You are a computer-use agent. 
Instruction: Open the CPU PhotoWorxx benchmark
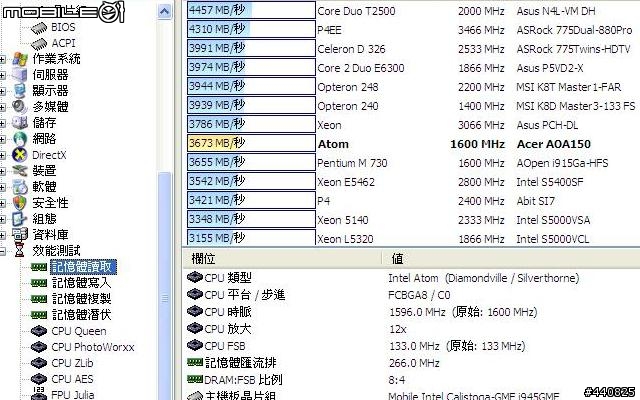pyautogui.click(x=93, y=347)
